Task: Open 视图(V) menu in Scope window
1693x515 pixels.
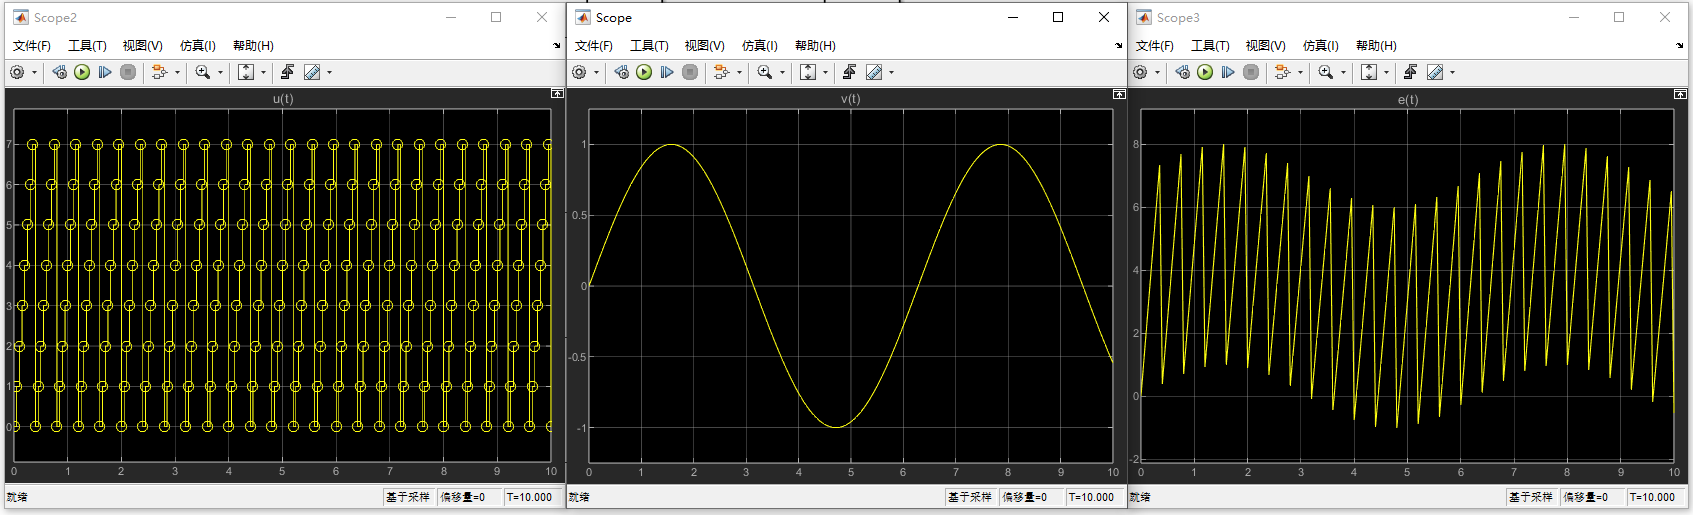Action: point(705,46)
